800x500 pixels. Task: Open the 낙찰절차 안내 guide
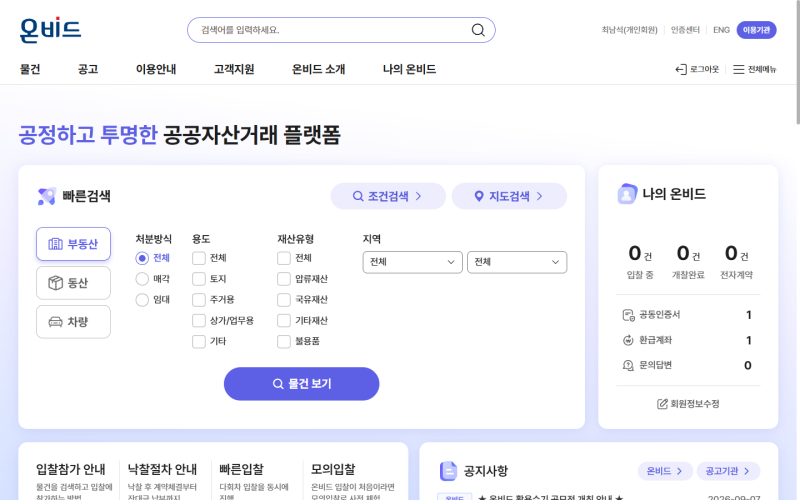162,469
